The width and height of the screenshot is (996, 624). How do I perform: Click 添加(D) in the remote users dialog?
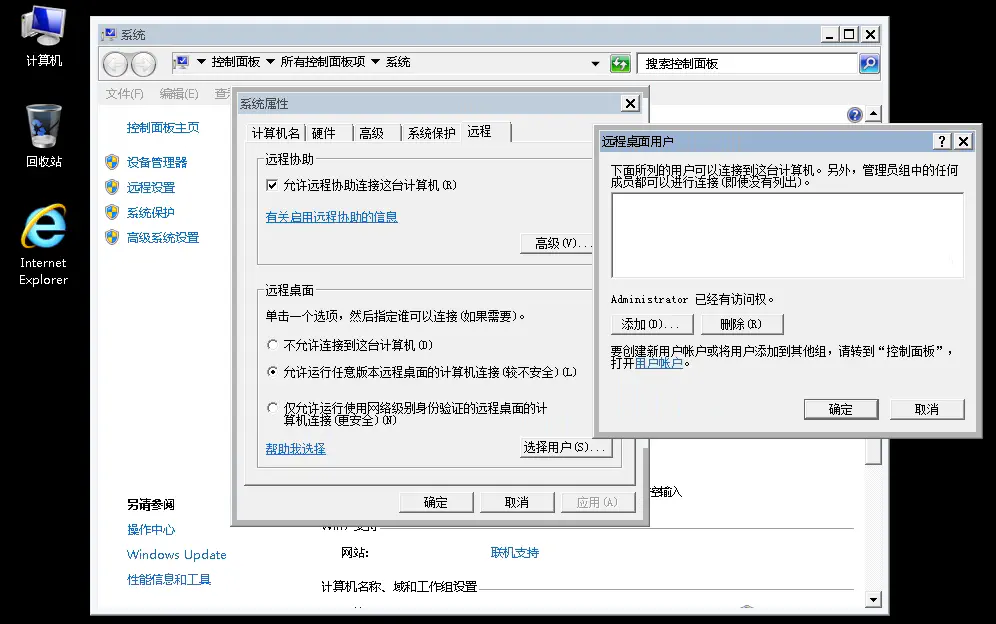point(653,322)
